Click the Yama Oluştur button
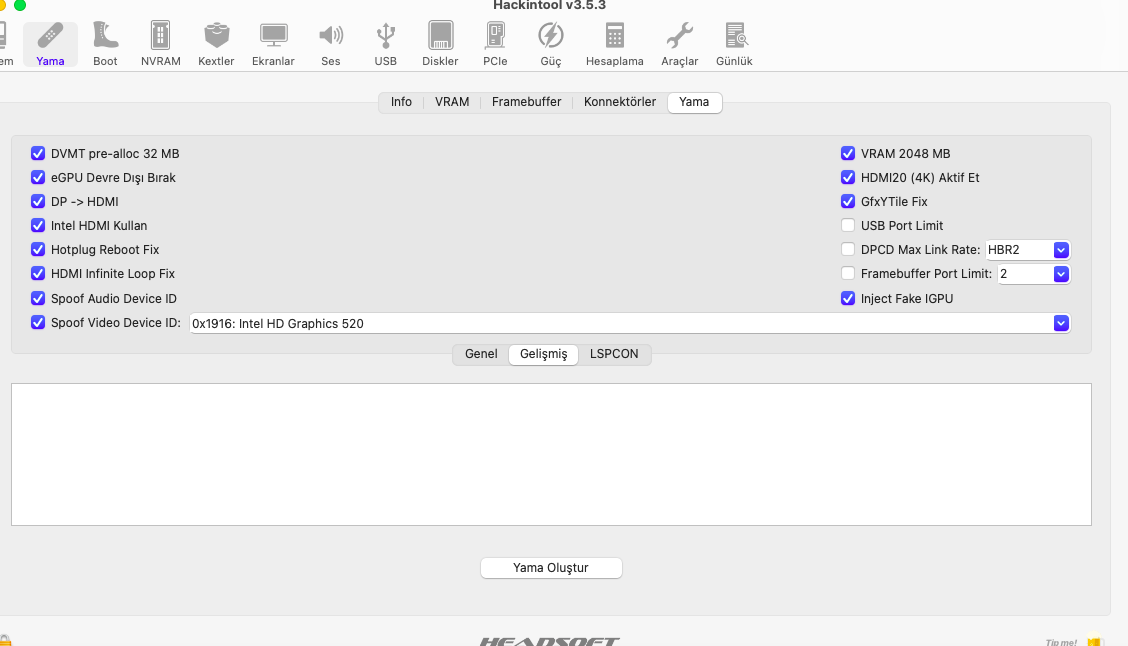This screenshot has width=1128, height=646. [551, 568]
